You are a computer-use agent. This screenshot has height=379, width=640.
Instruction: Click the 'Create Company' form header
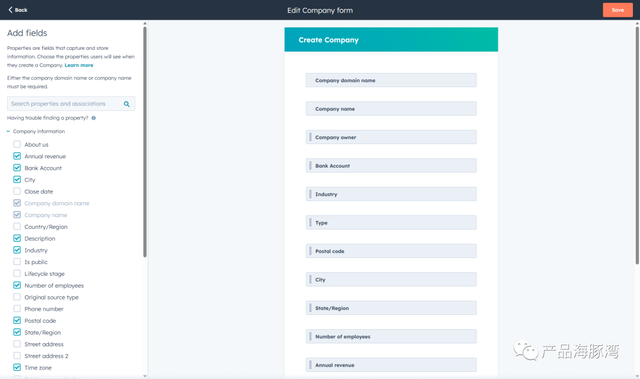click(391, 40)
